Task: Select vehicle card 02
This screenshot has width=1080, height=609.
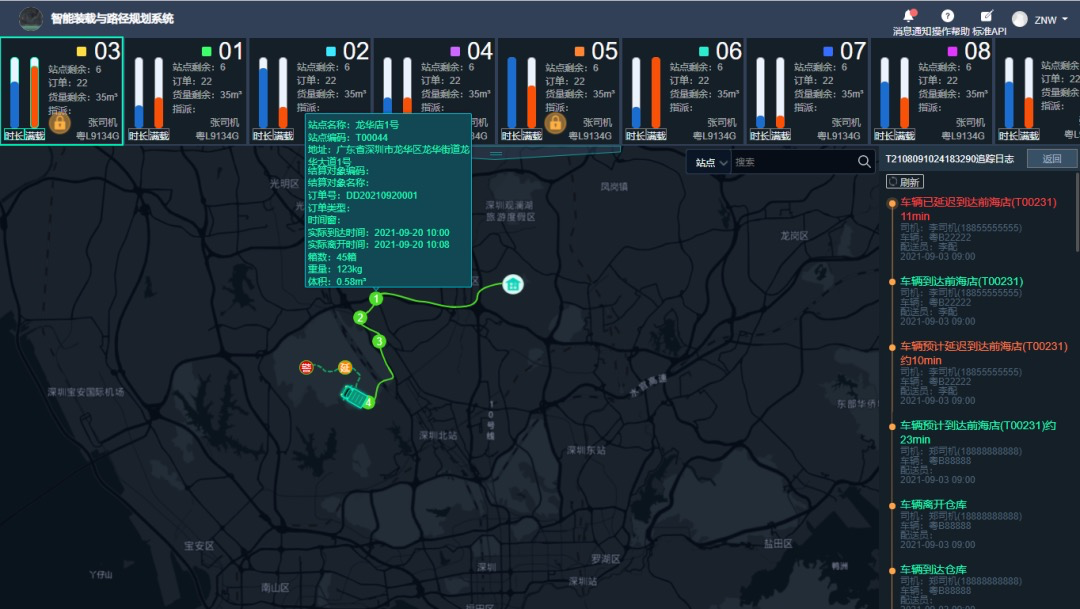Action: pyautogui.click(x=310, y=91)
